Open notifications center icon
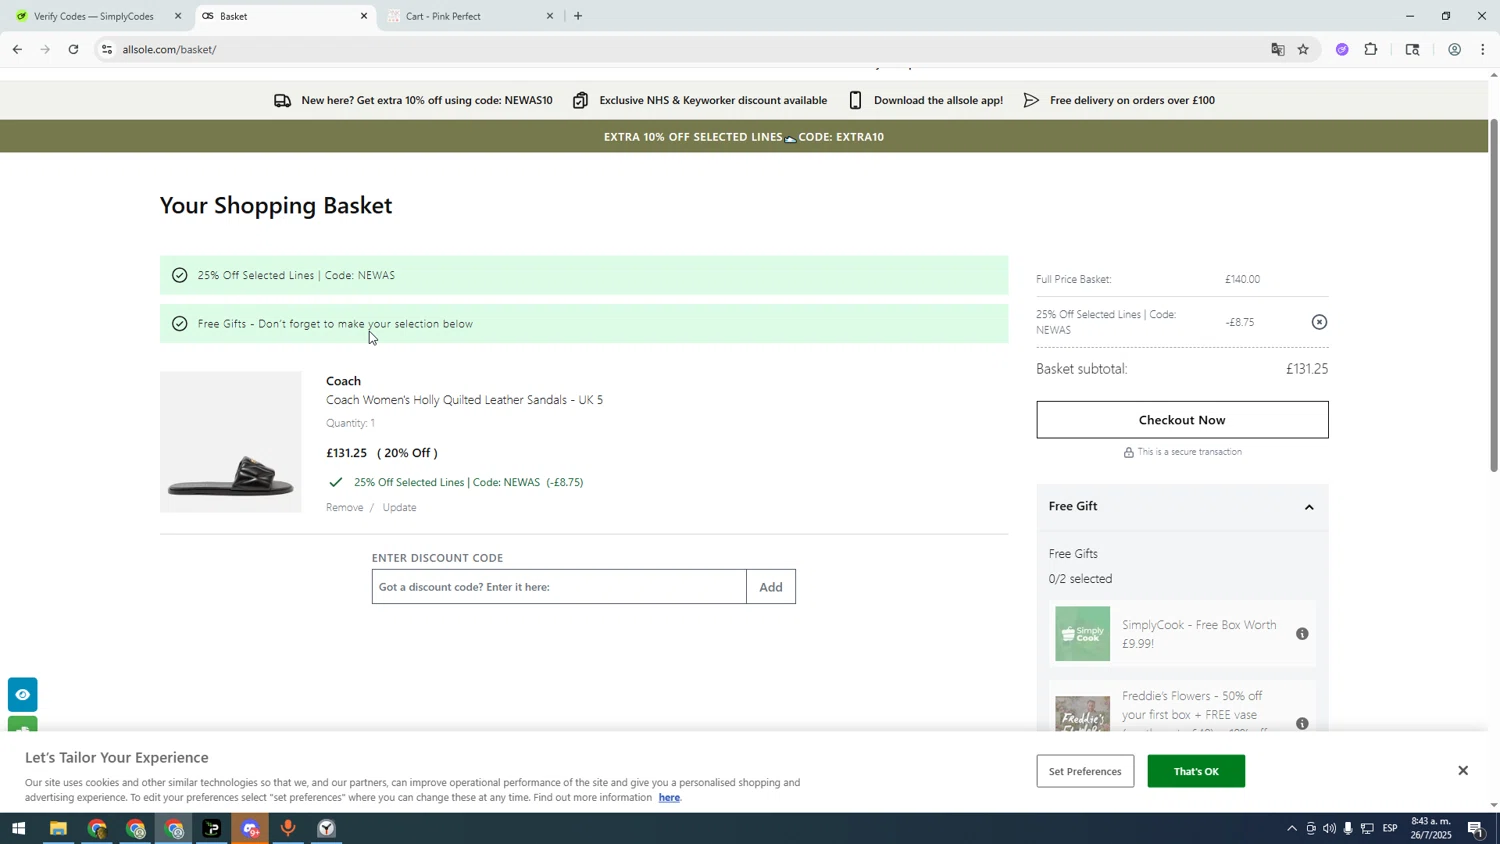The width and height of the screenshot is (1500, 844). [1476, 829]
